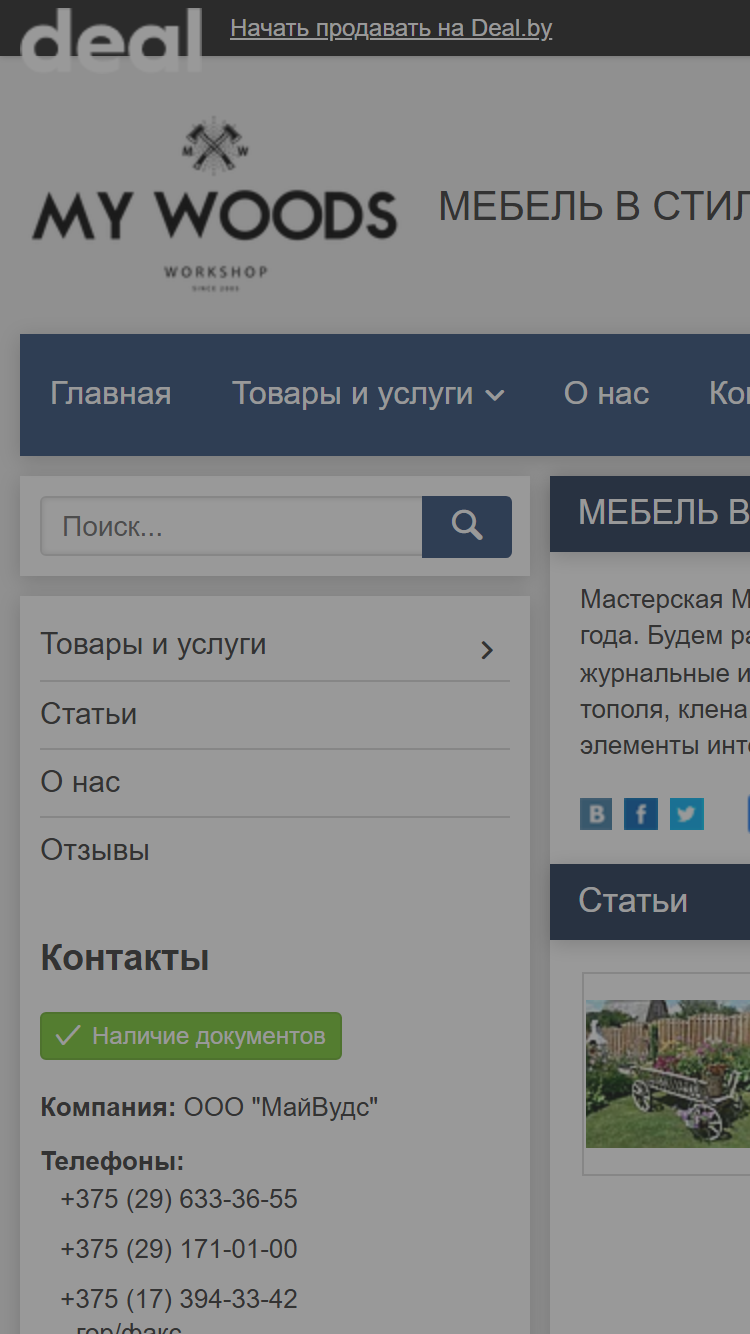Focus the Поиск search field
Viewport: 750px width, 1334px height.
(231, 527)
